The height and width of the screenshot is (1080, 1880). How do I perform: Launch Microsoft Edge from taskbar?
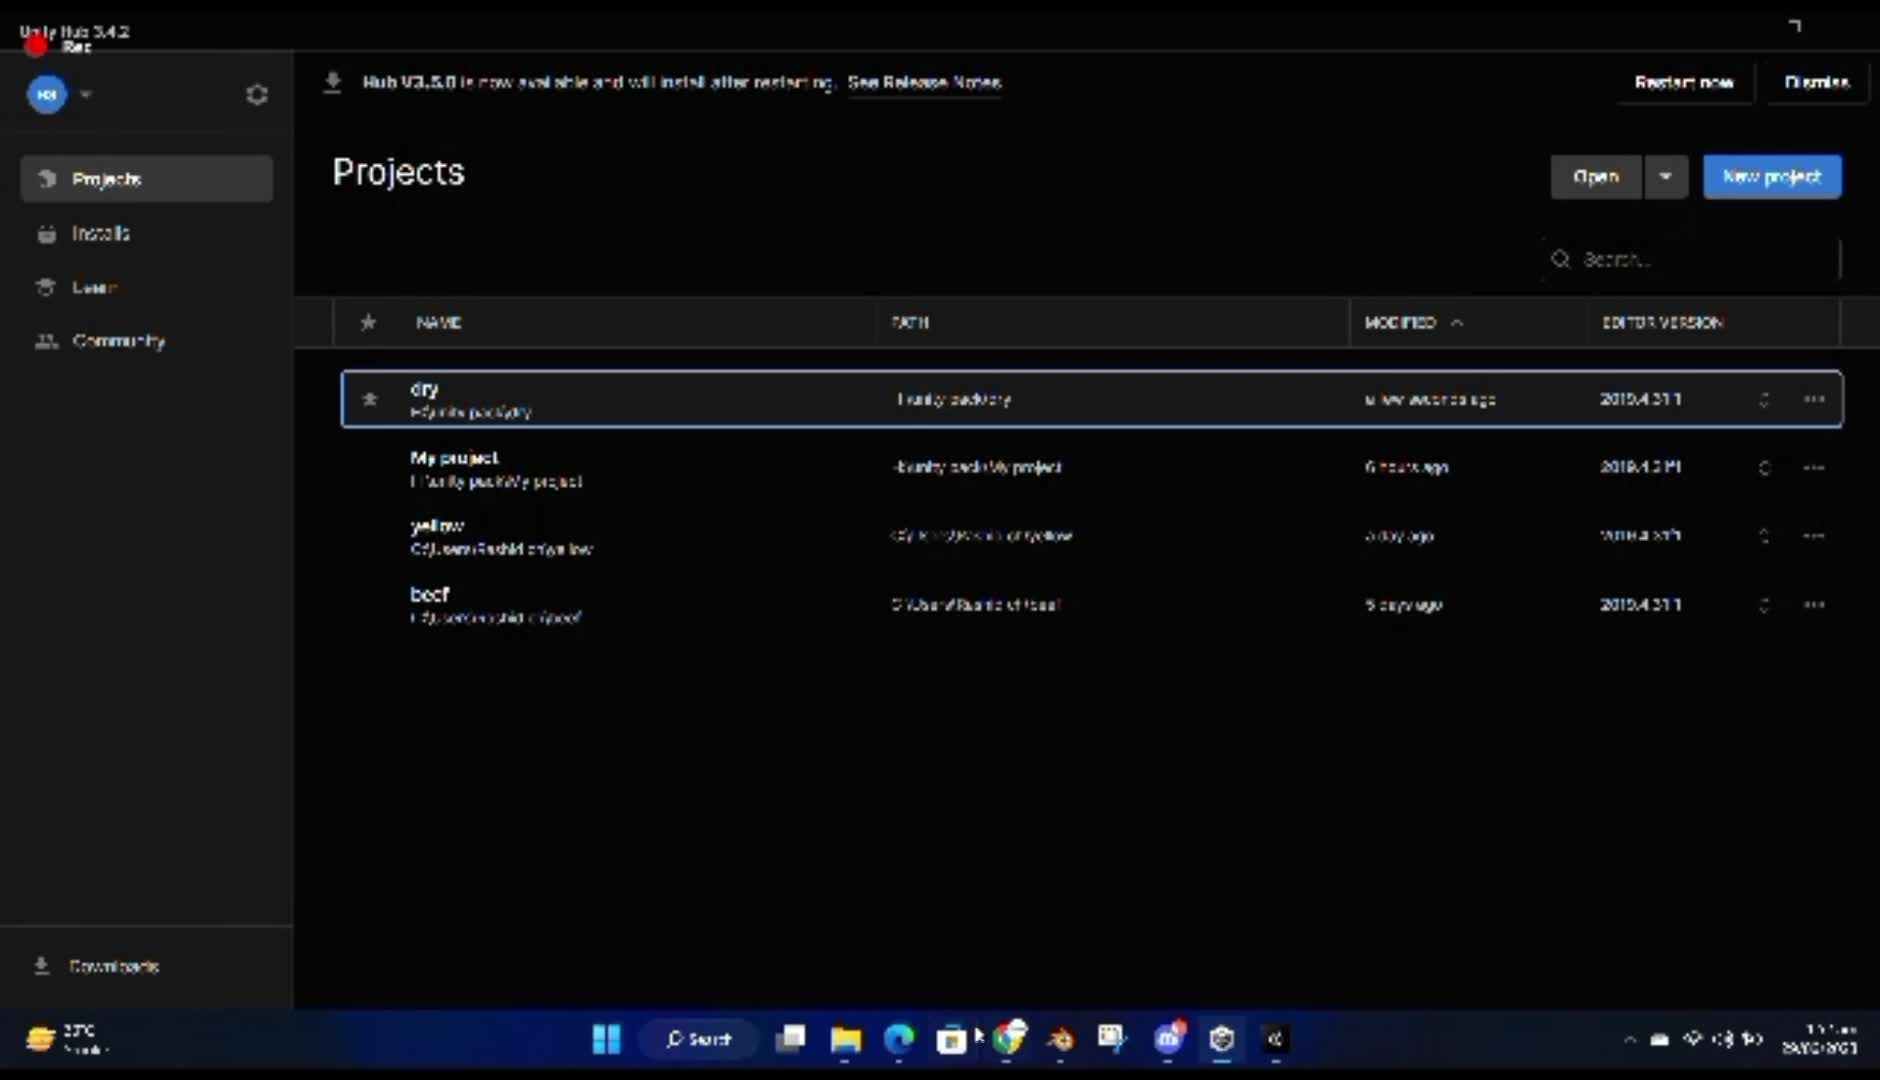(x=899, y=1039)
